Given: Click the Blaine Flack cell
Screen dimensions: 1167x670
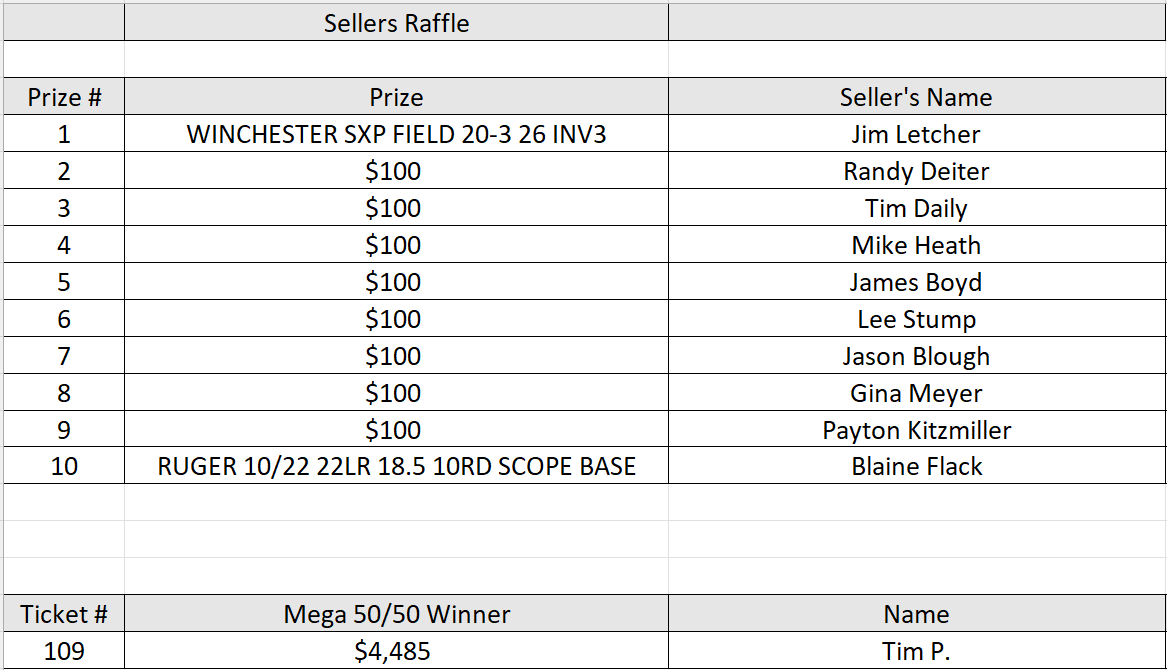Looking at the screenshot, I should click(x=916, y=466).
